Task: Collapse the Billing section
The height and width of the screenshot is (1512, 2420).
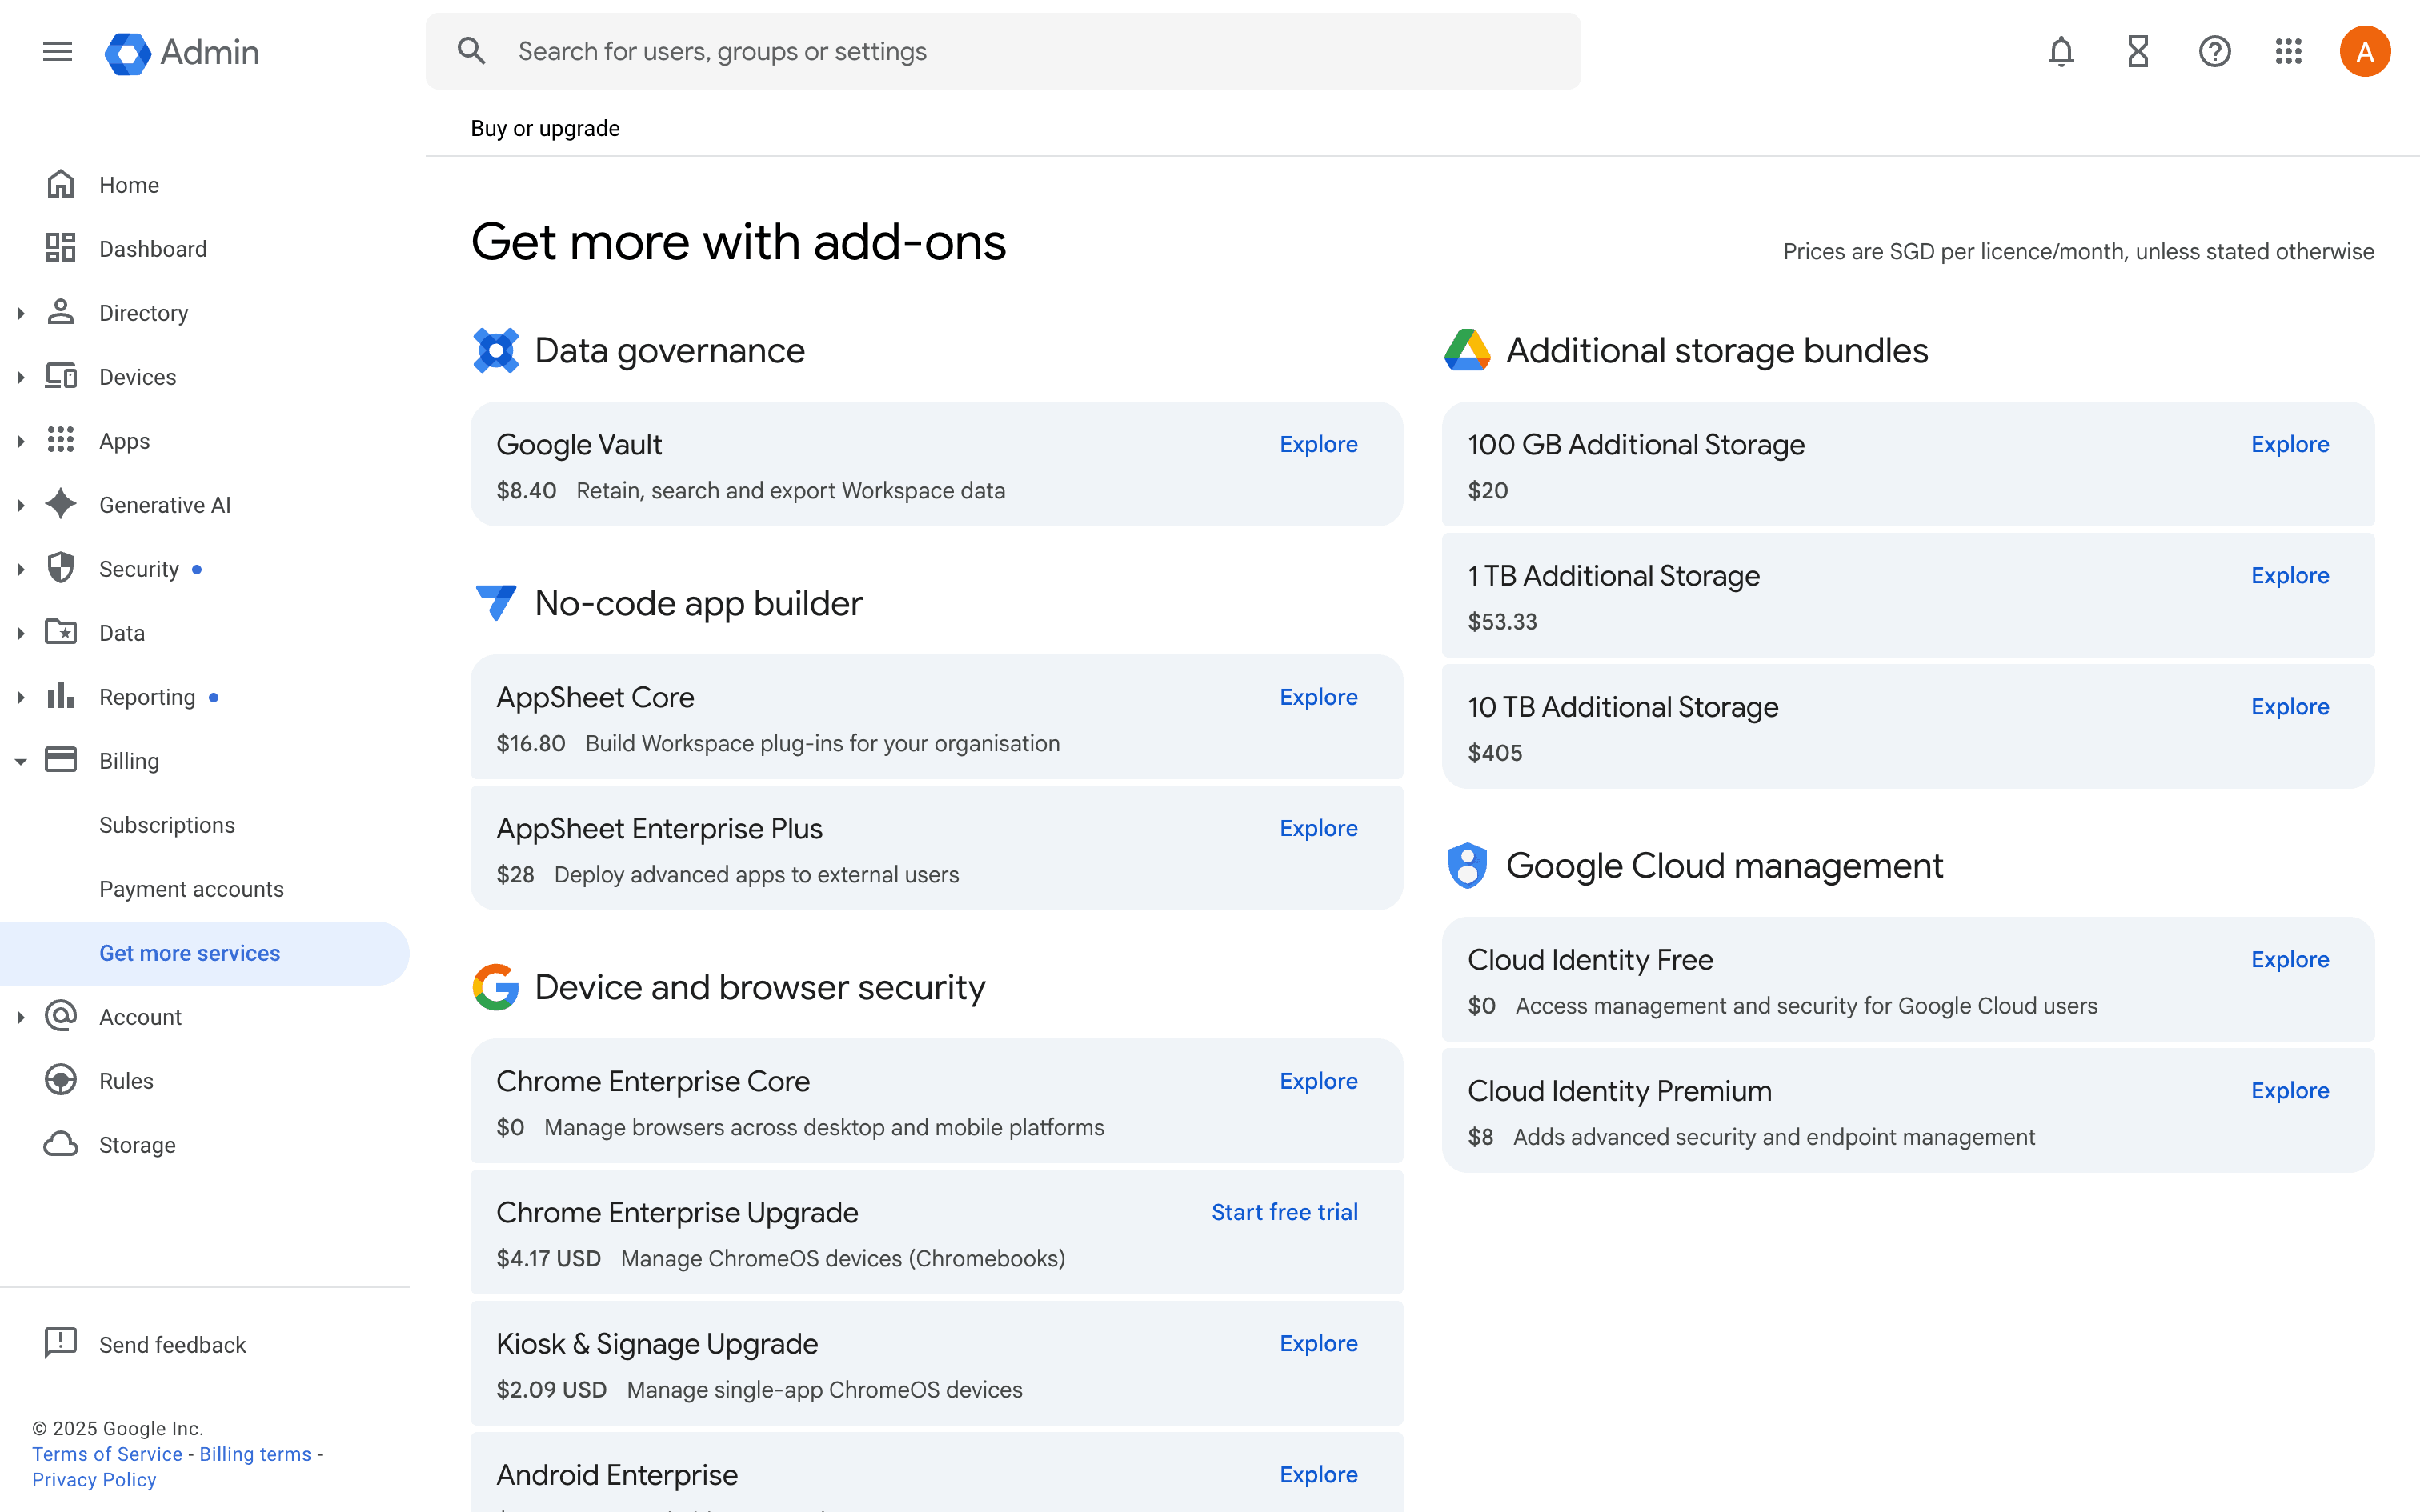Action: pos(22,760)
